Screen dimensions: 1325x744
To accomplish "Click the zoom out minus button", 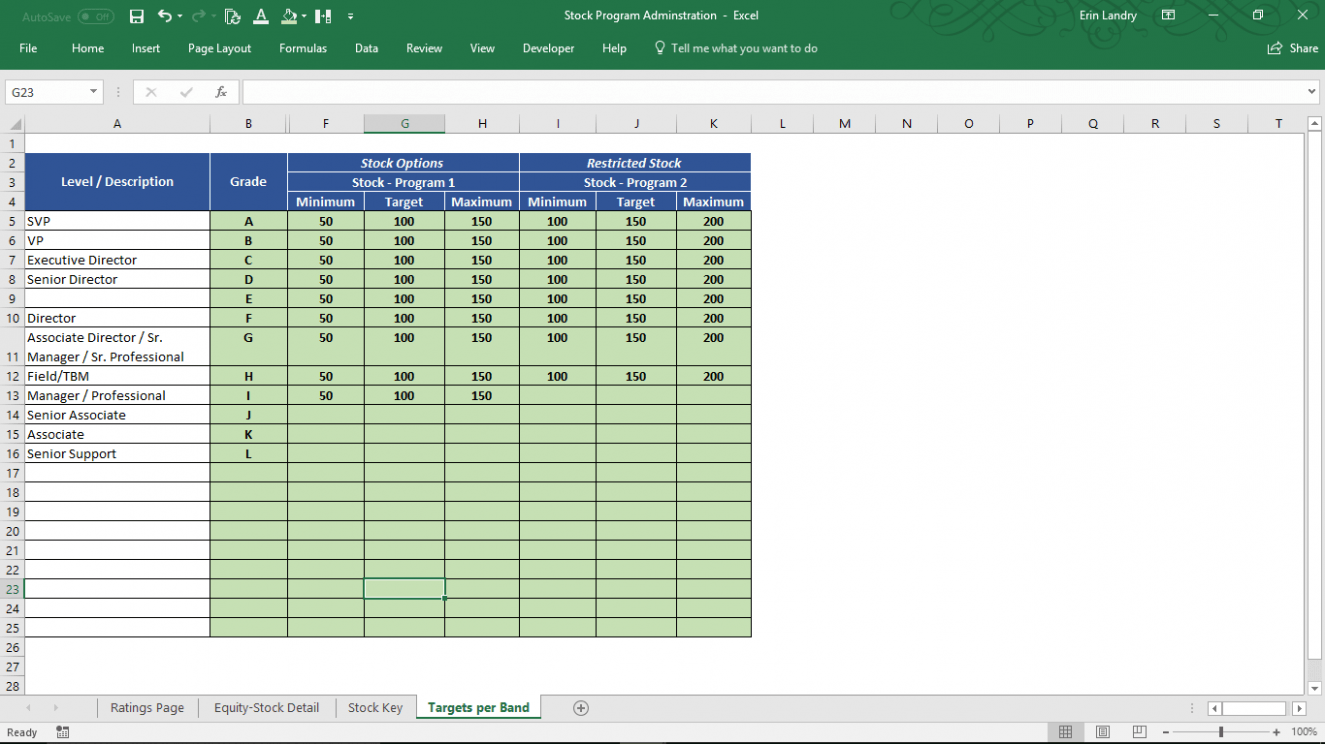I will point(1165,732).
